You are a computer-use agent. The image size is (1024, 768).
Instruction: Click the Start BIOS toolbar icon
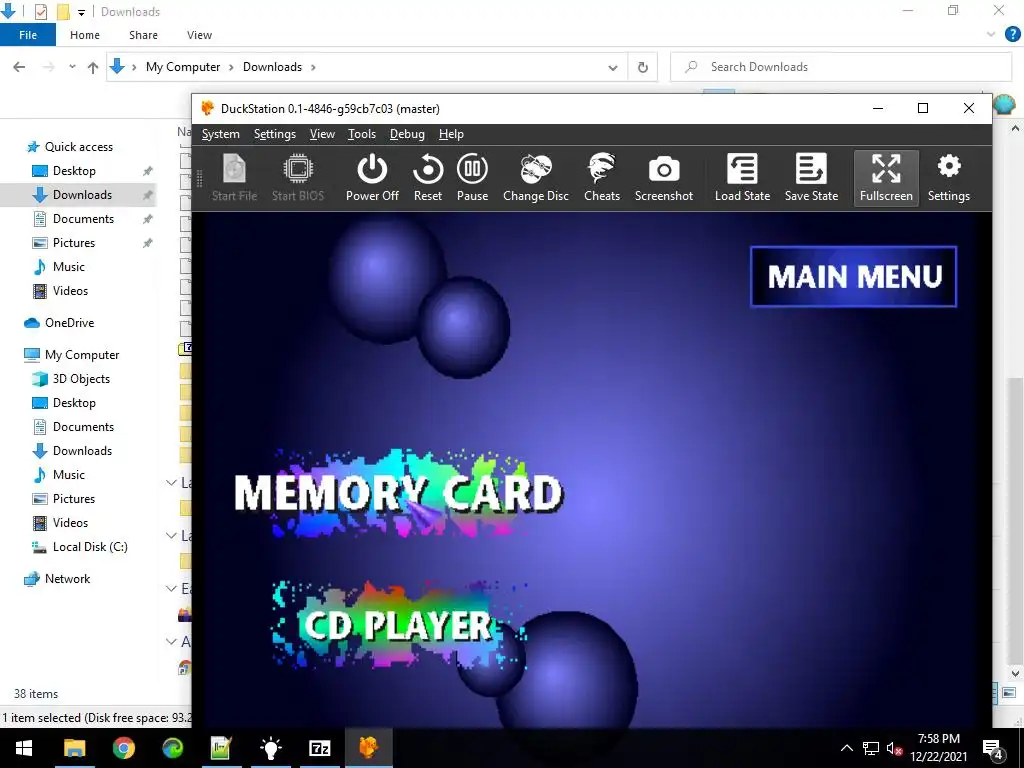point(298,178)
